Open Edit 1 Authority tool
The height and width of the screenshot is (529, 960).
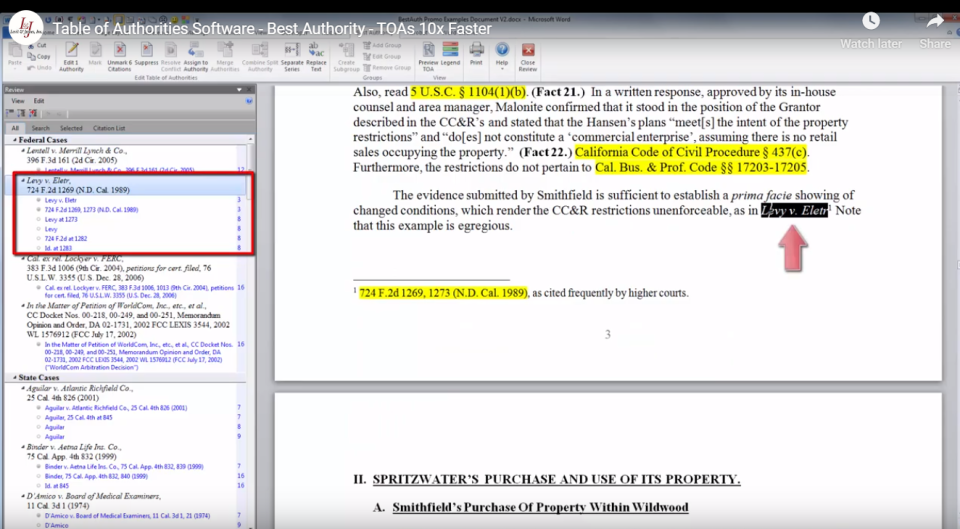click(71, 57)
